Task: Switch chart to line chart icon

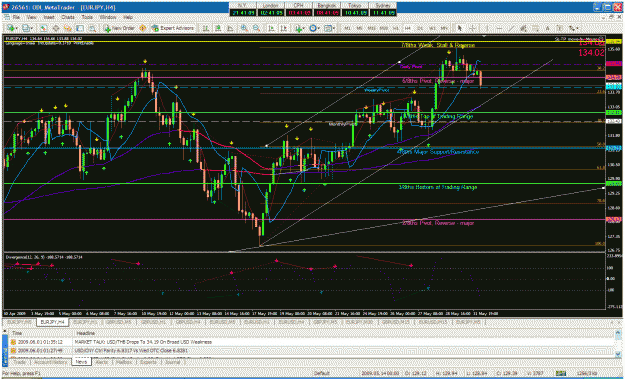Action: pos(230,28)
